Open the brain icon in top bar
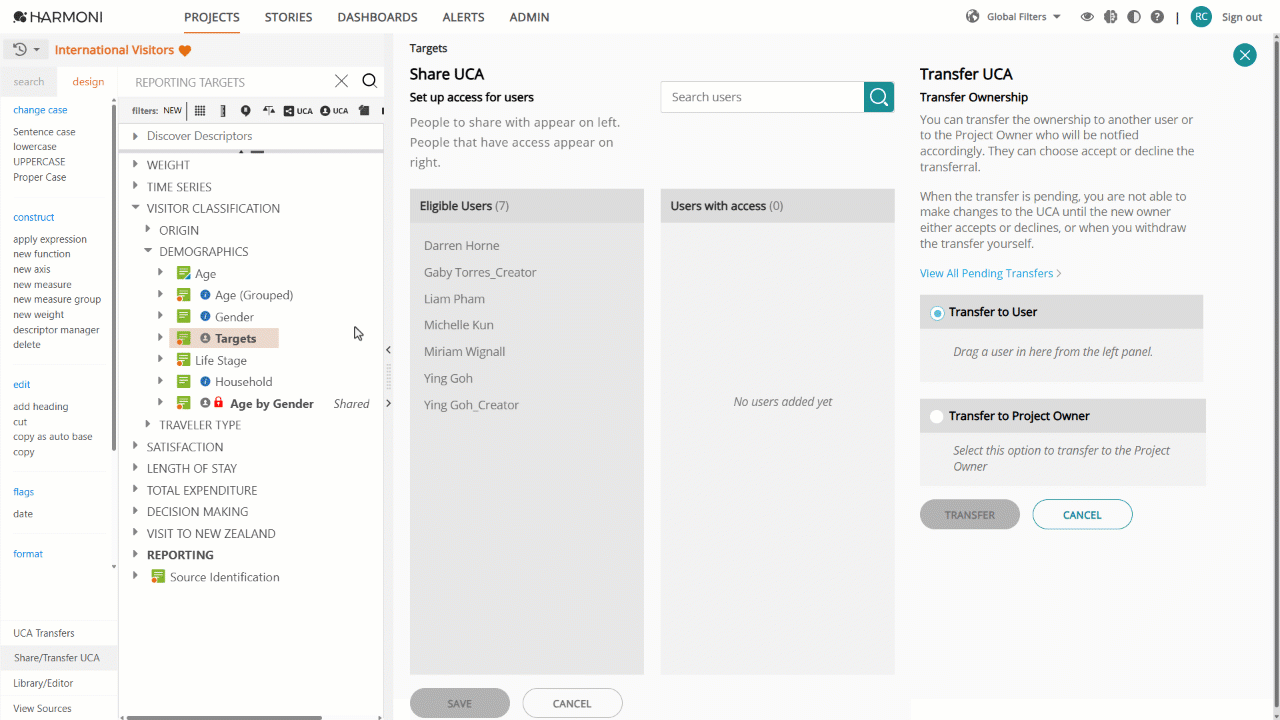The width and height of the screenshot is (1280, 720). point(1110,17)
